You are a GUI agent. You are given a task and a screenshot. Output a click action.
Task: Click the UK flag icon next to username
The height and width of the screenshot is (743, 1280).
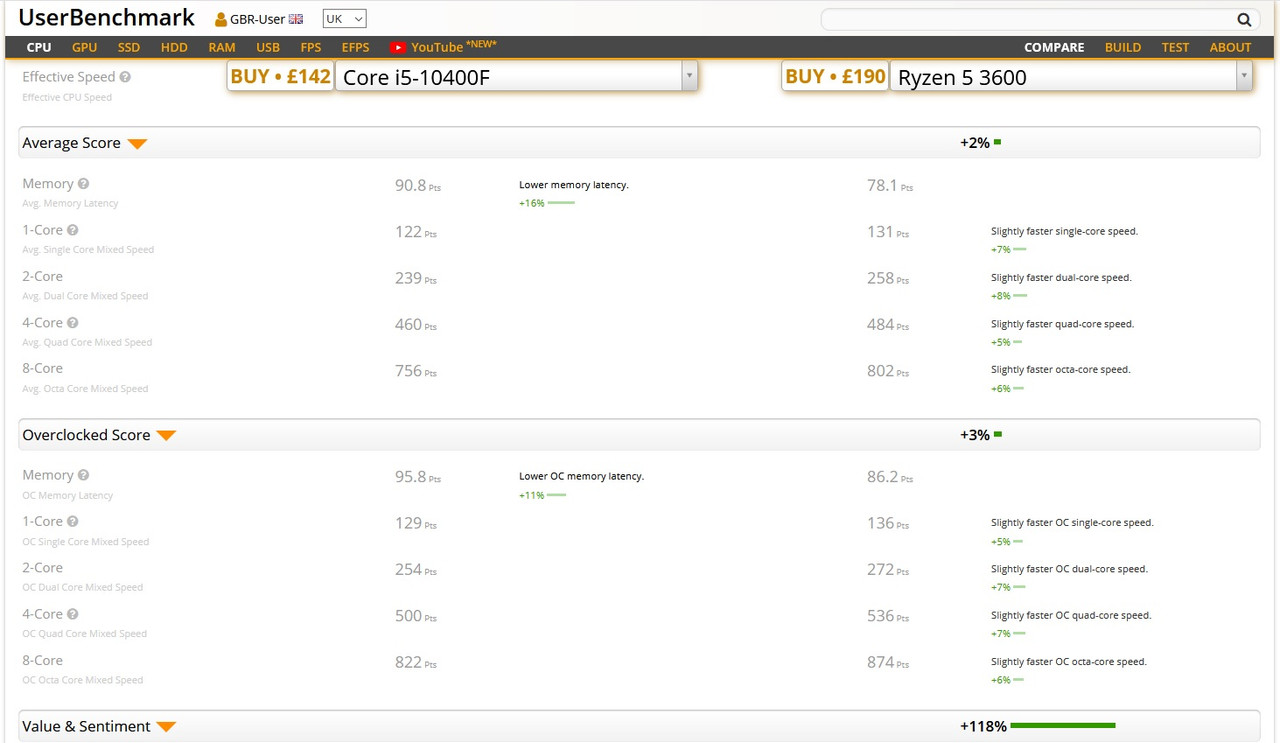pos(296,19)
